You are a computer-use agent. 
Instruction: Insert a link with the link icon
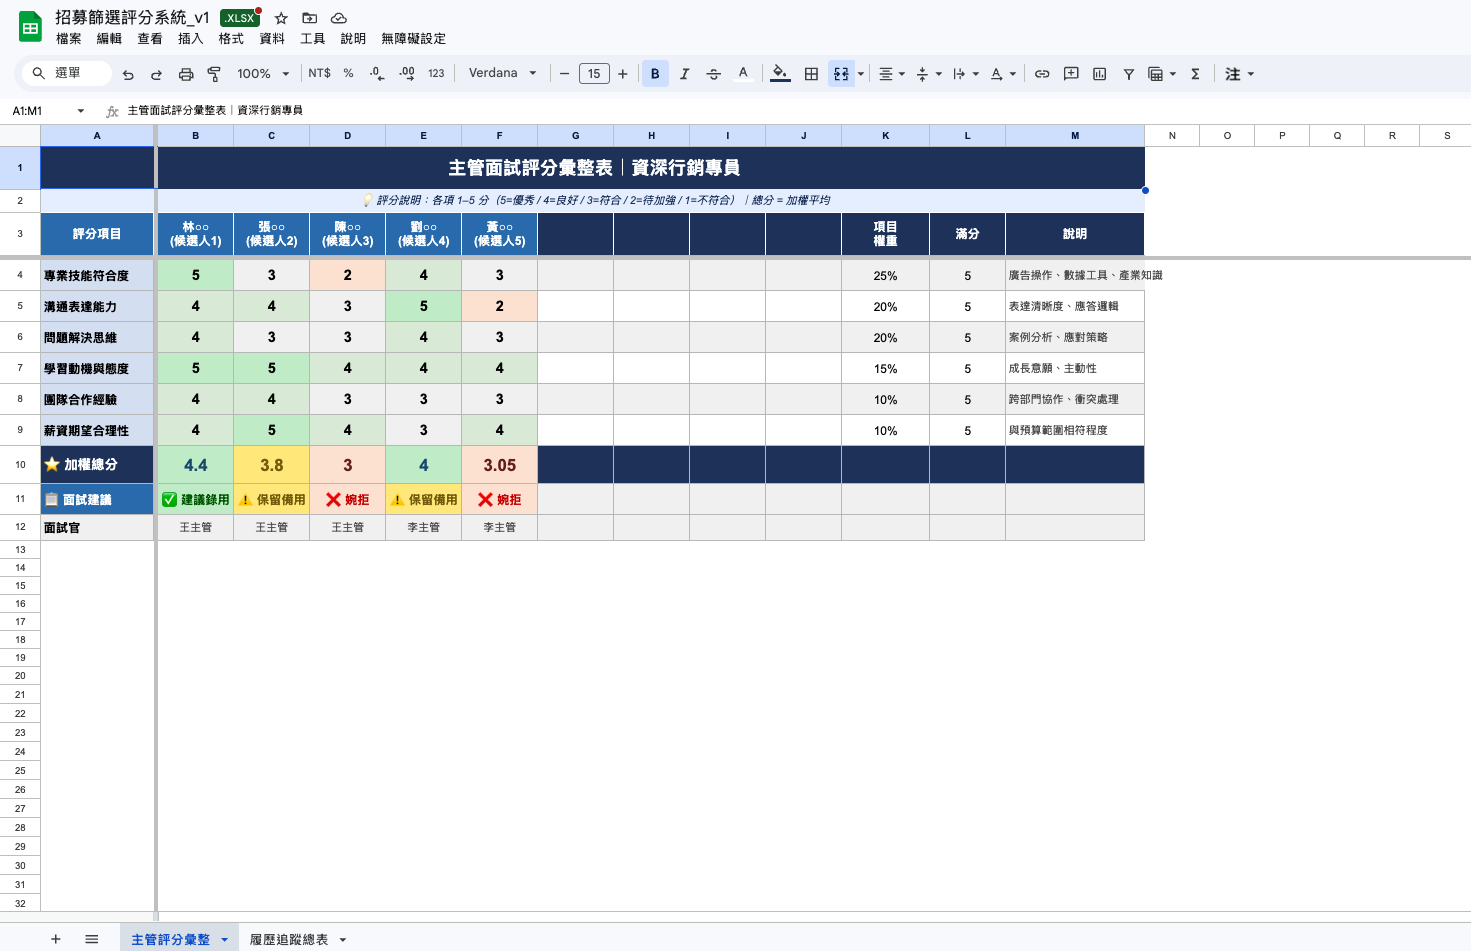tap(1042, 74)
